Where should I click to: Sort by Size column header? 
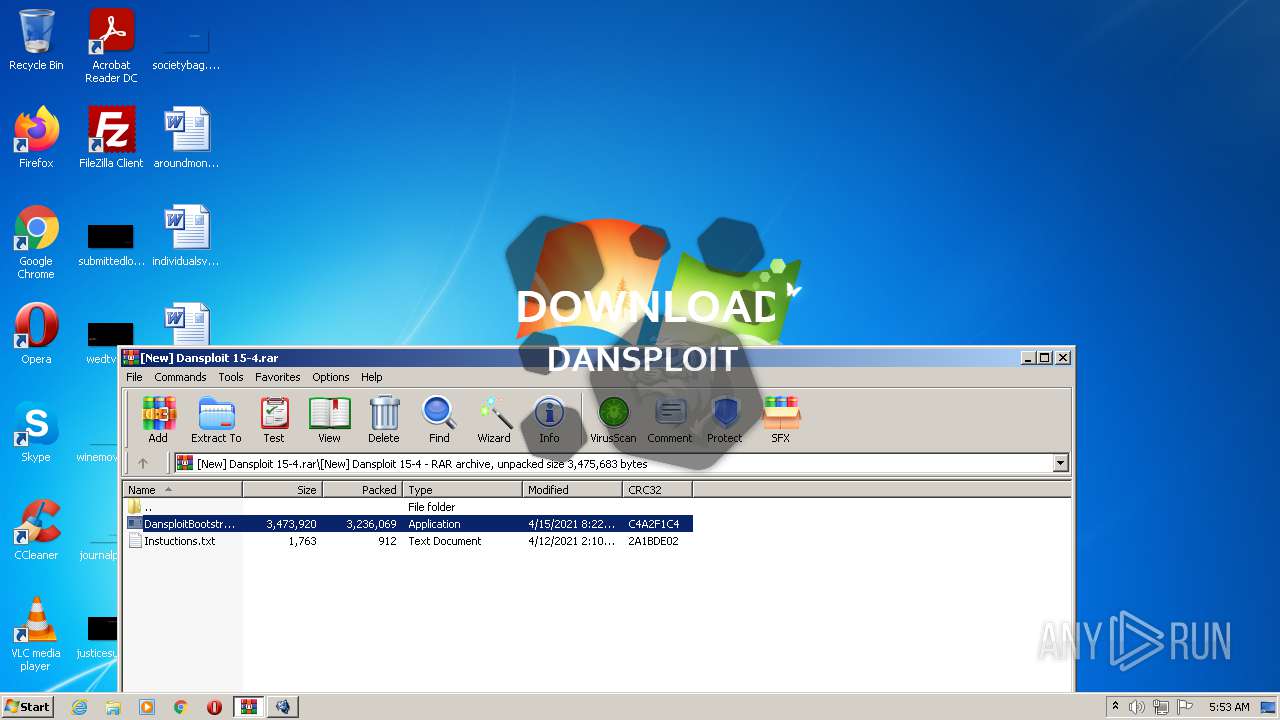click(x=282, y=490)
